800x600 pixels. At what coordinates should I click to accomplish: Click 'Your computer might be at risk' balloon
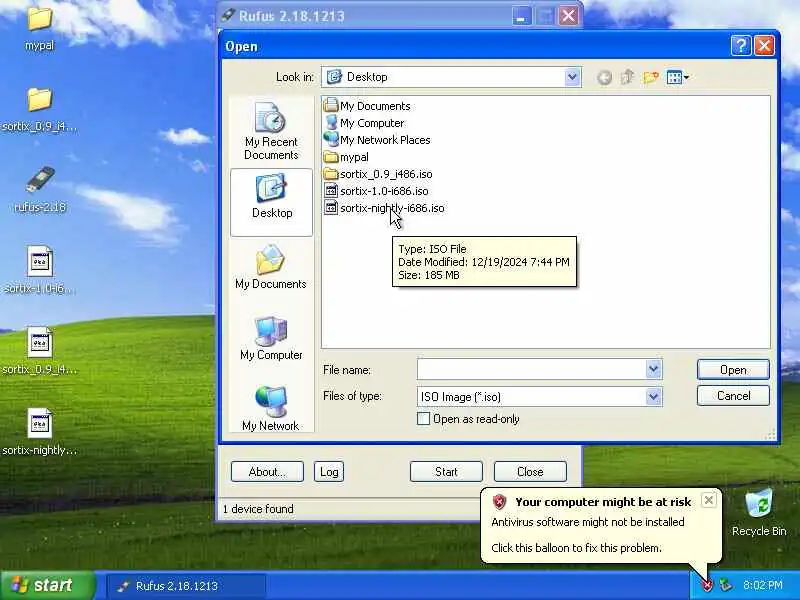point(603,502)
